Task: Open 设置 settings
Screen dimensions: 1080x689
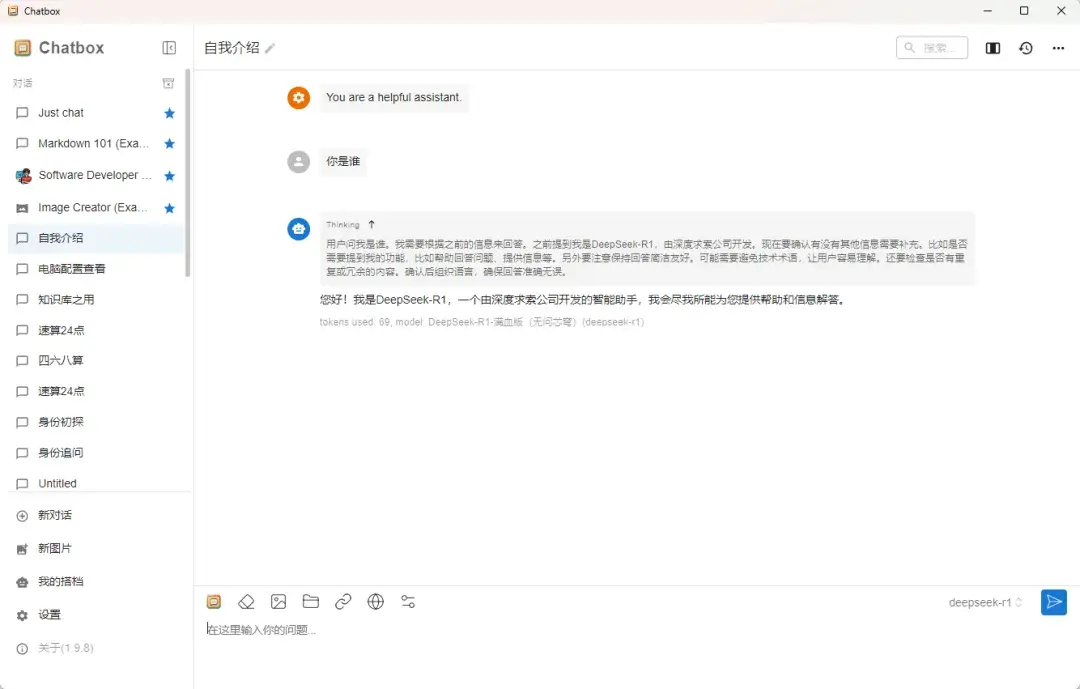Action: click(96, 615)
